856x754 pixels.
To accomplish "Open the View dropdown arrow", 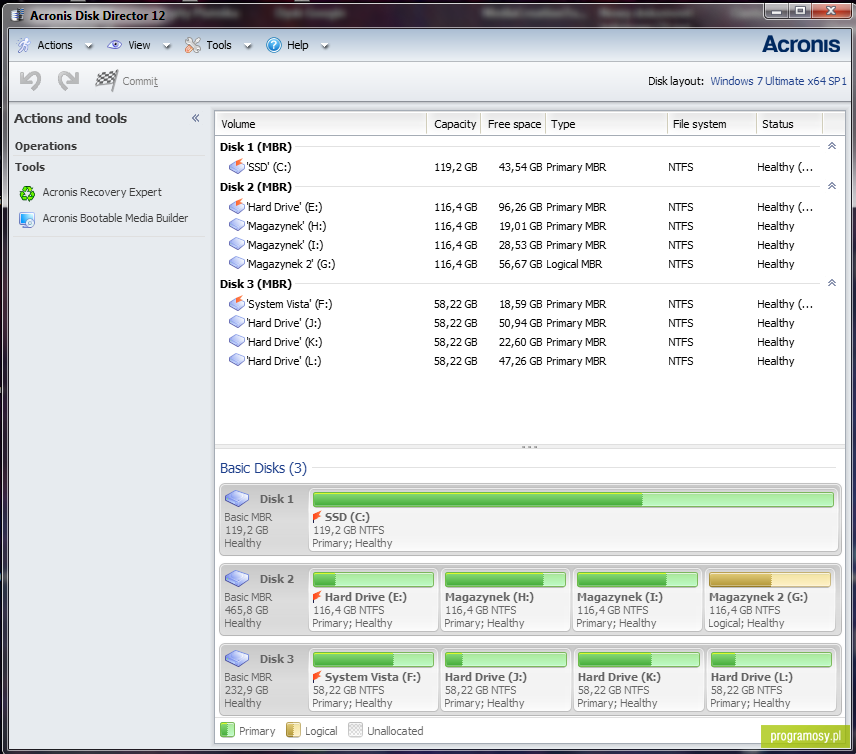I will point(167,46).
